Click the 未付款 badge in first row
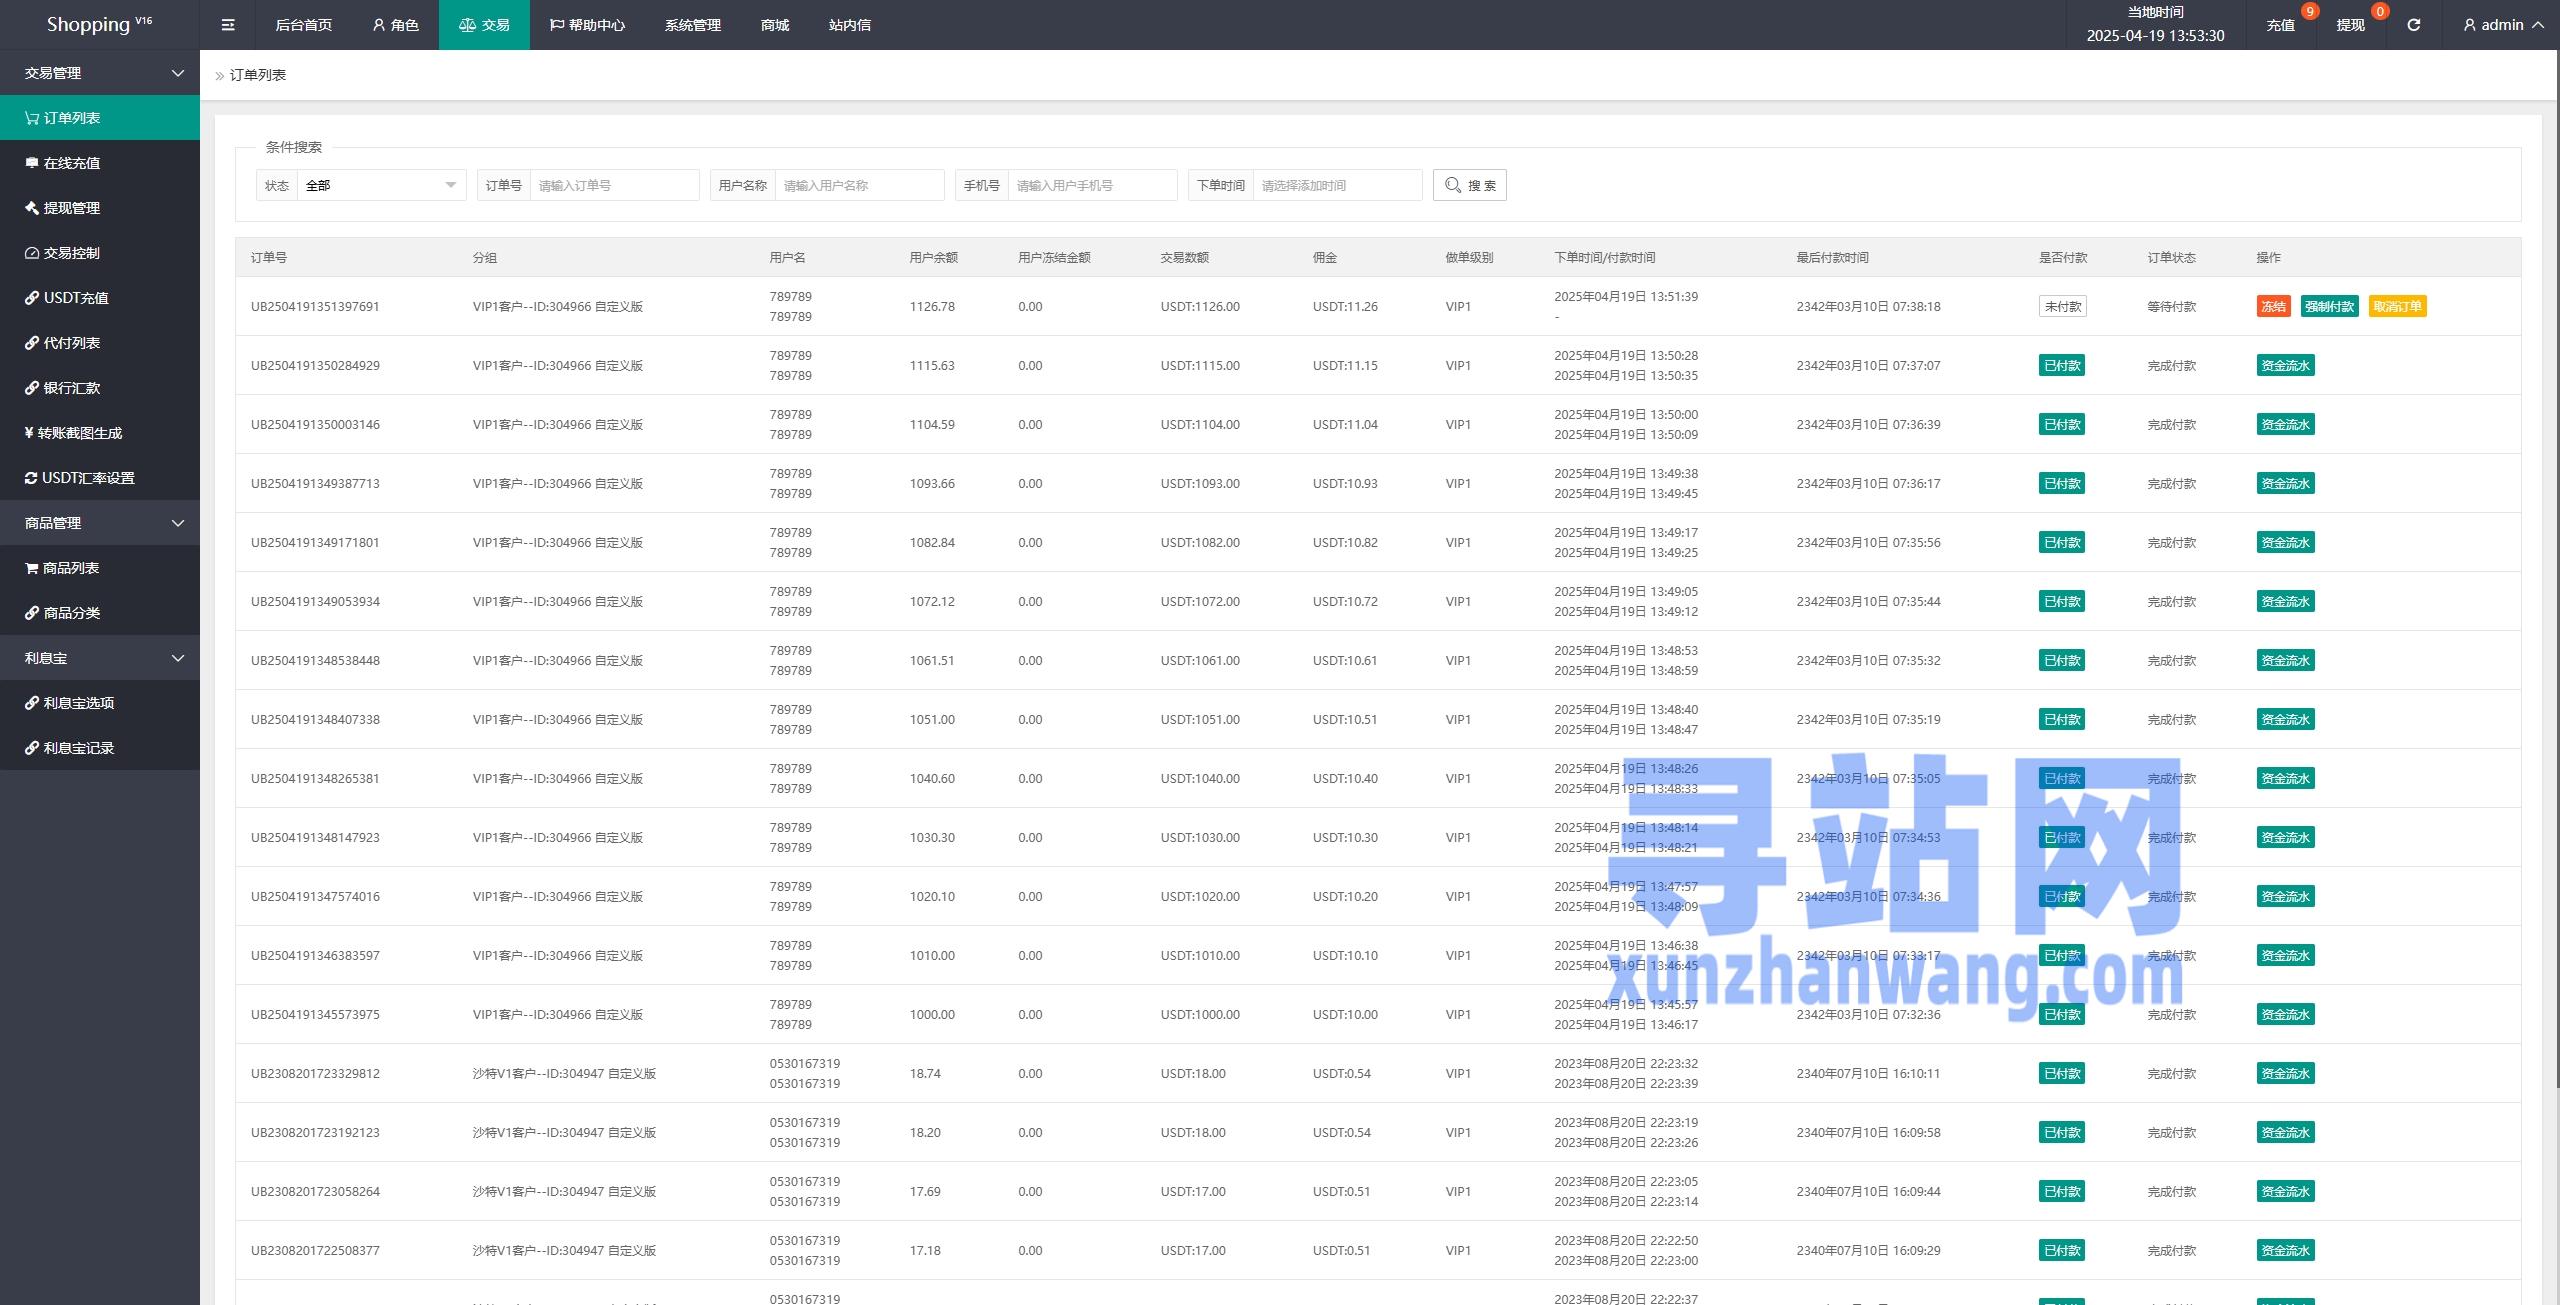This screenshot has height=1305, width=2560. [2062, 307]
